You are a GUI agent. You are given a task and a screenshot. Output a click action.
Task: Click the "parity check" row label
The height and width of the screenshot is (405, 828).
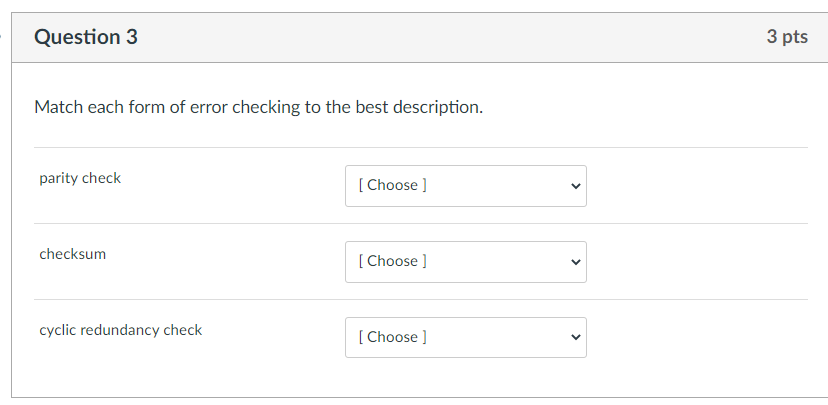point(80,179)
